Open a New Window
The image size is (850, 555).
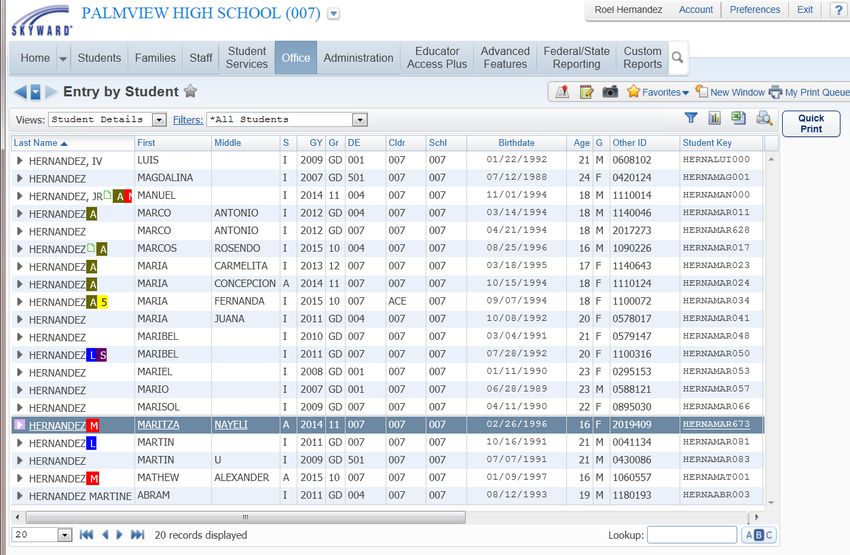point(730,92)
